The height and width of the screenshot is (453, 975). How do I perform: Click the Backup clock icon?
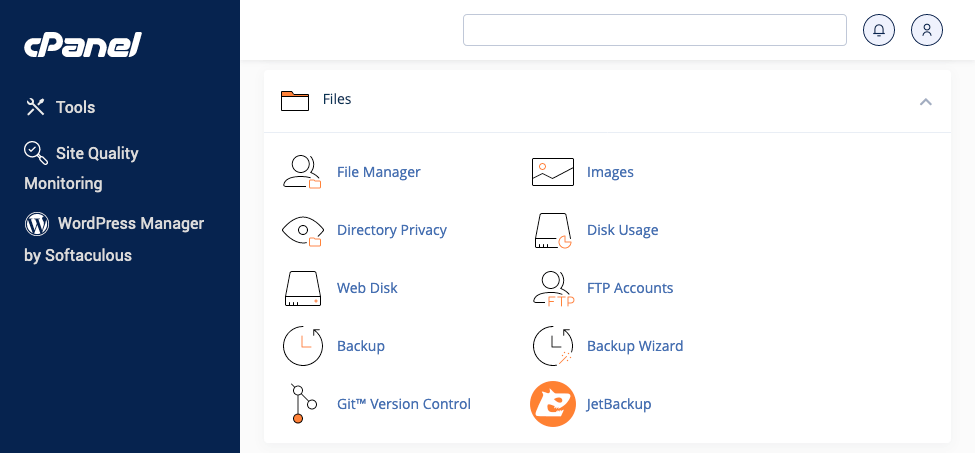pyautogui.click(x=303, y=346)
